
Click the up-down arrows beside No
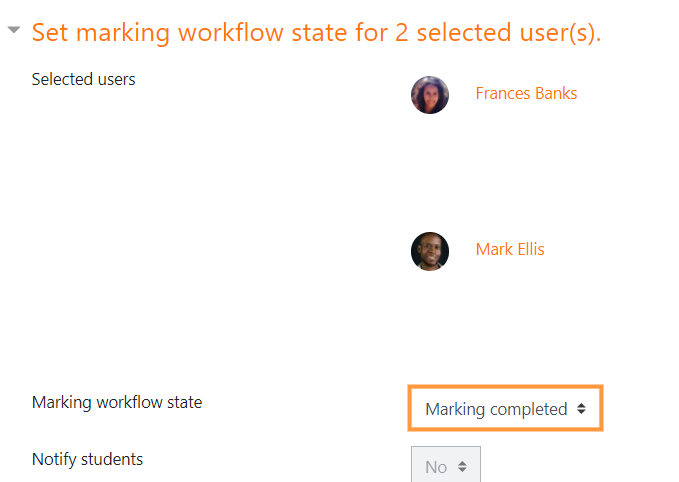462,466
